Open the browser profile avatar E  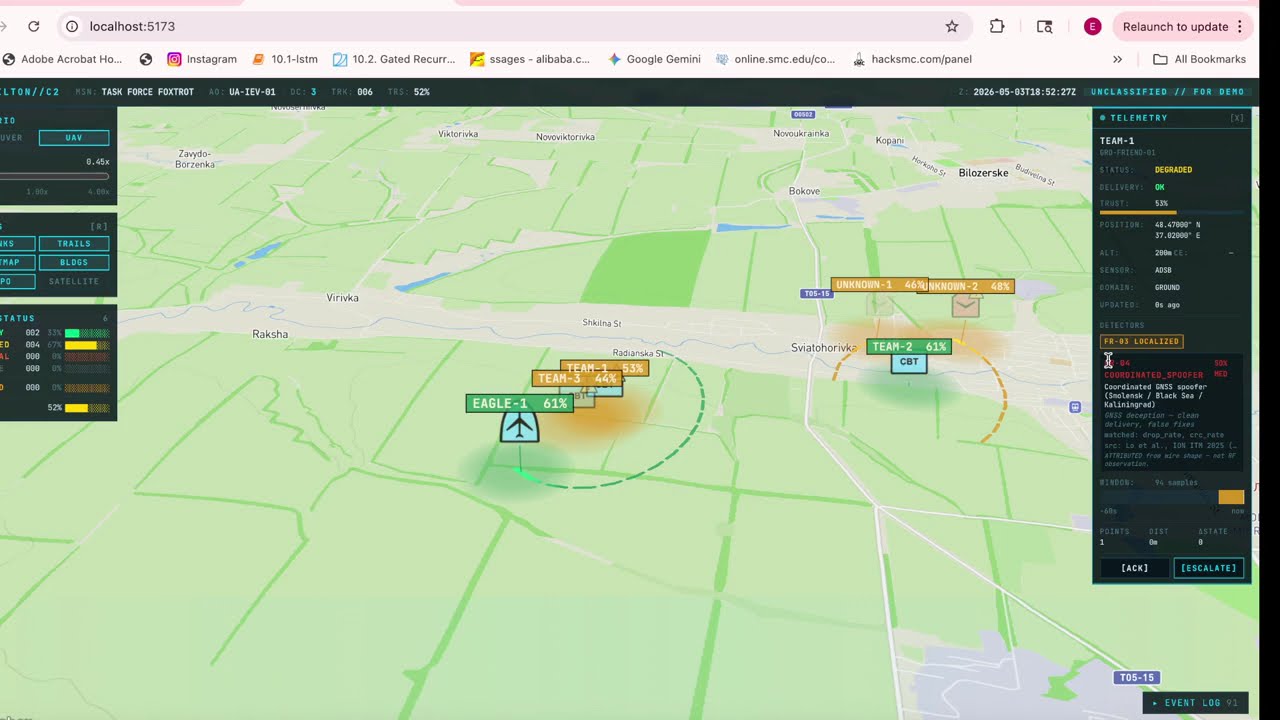tap(1092, 27)
